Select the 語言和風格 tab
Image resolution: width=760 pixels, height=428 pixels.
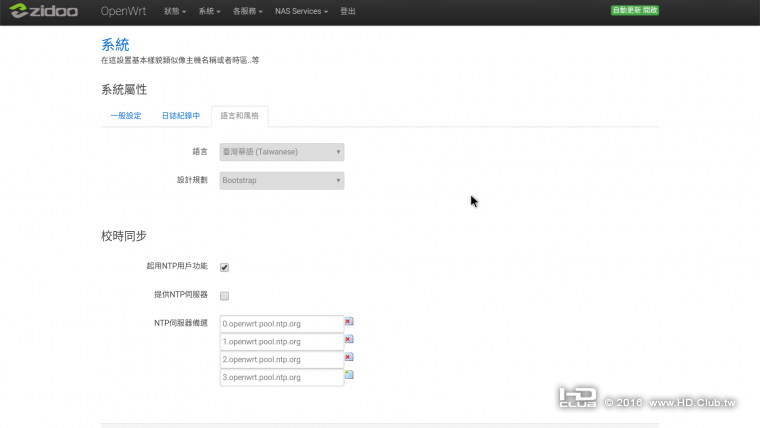(x=239, y=116)
